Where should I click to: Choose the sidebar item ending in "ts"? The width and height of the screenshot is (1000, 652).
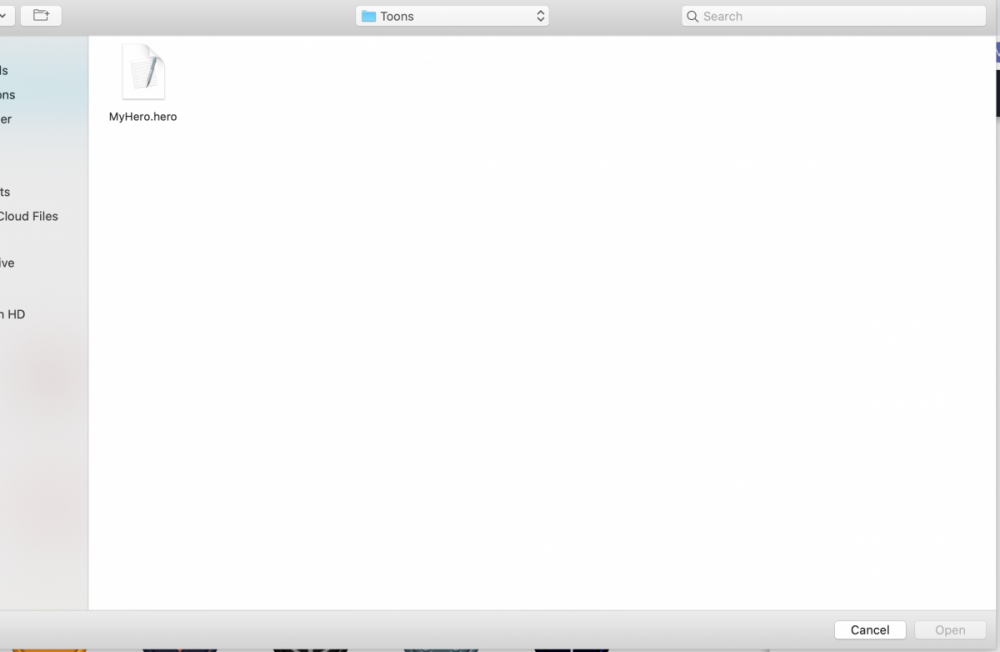(x=5, y=192)
